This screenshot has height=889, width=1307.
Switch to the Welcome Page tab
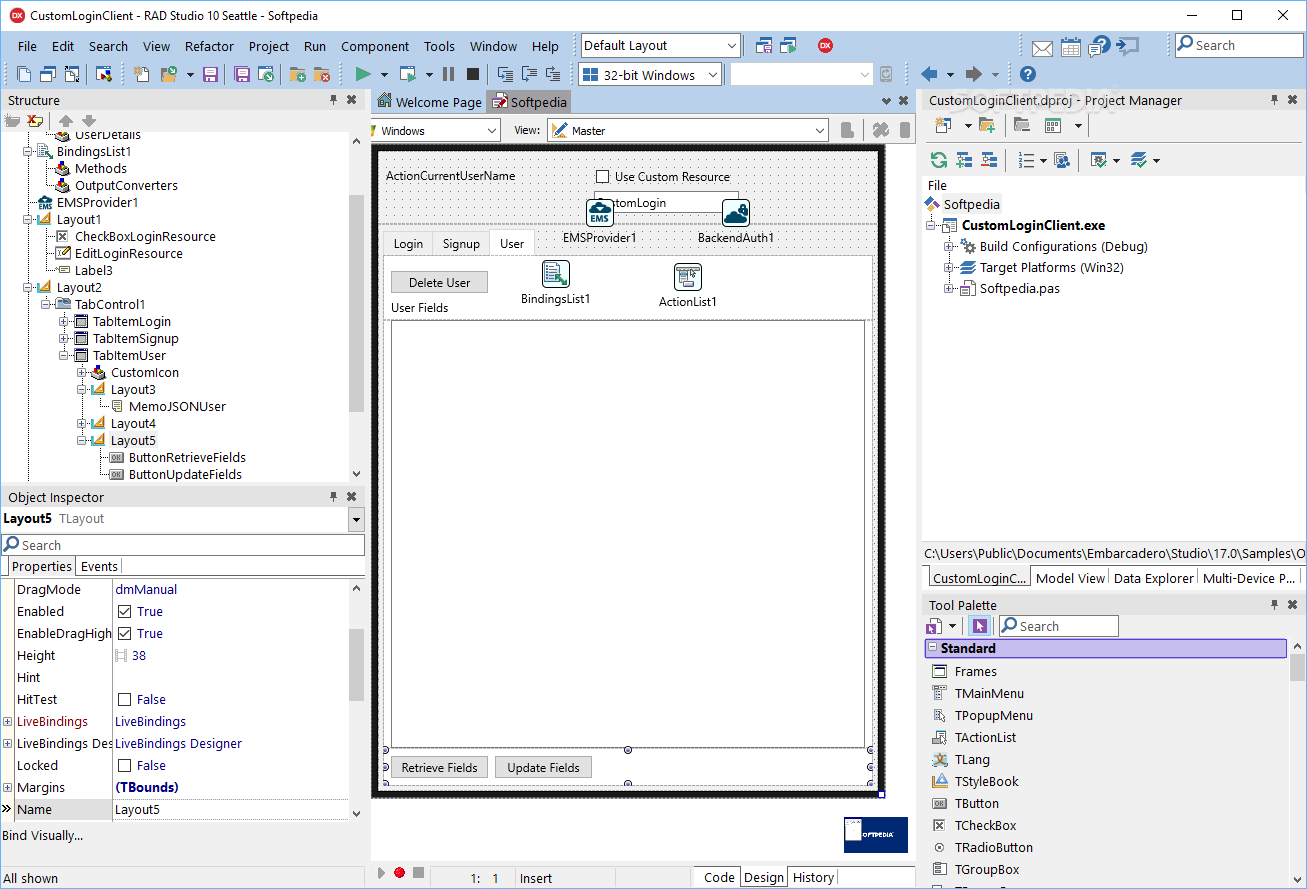(x=429, y=102)
